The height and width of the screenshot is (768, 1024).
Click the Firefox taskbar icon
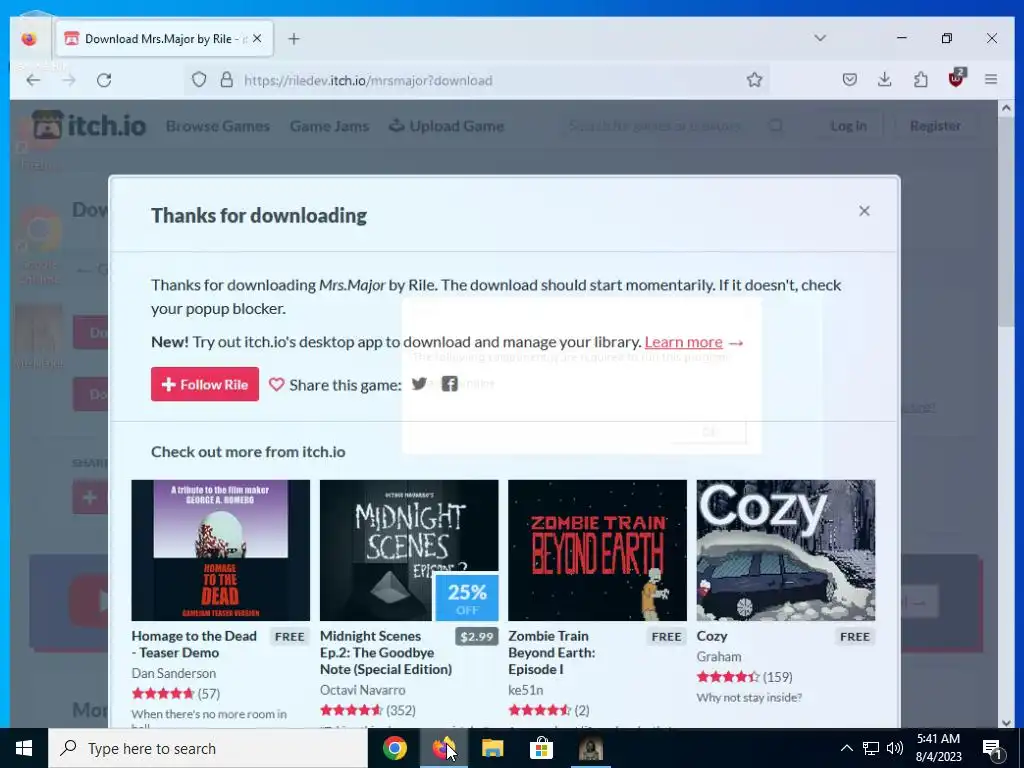[443, 748]
